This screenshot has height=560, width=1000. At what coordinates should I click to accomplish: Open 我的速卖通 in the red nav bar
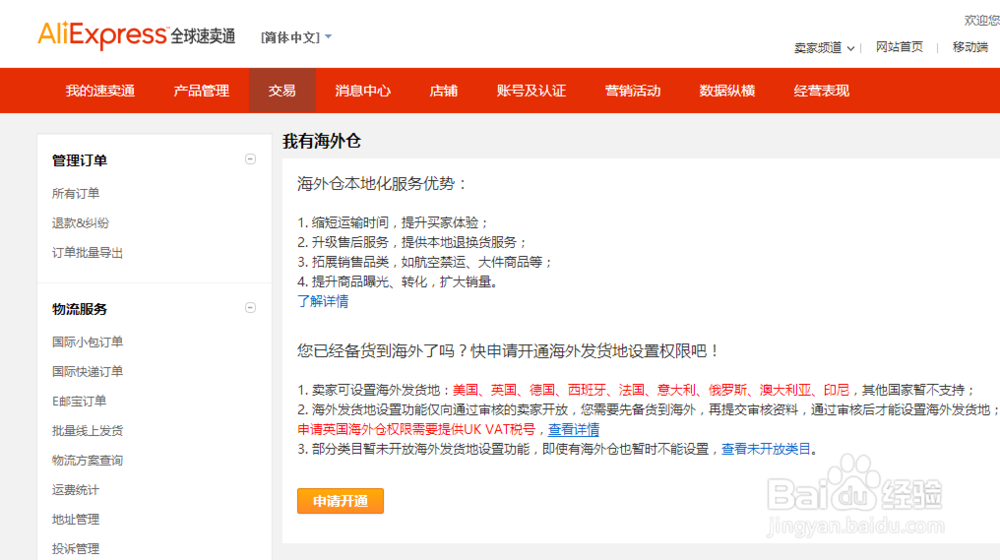[x=100, y=91]
